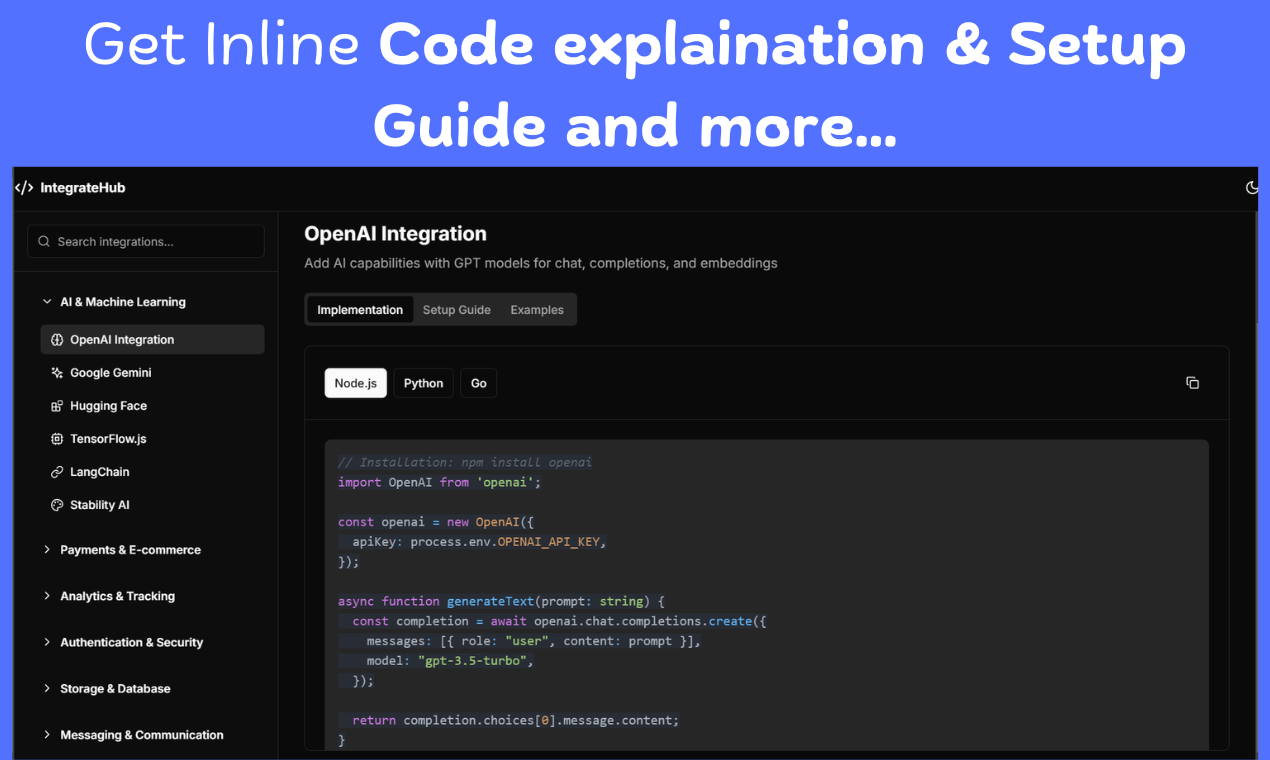Select the Python language tab

coord(424,383)
